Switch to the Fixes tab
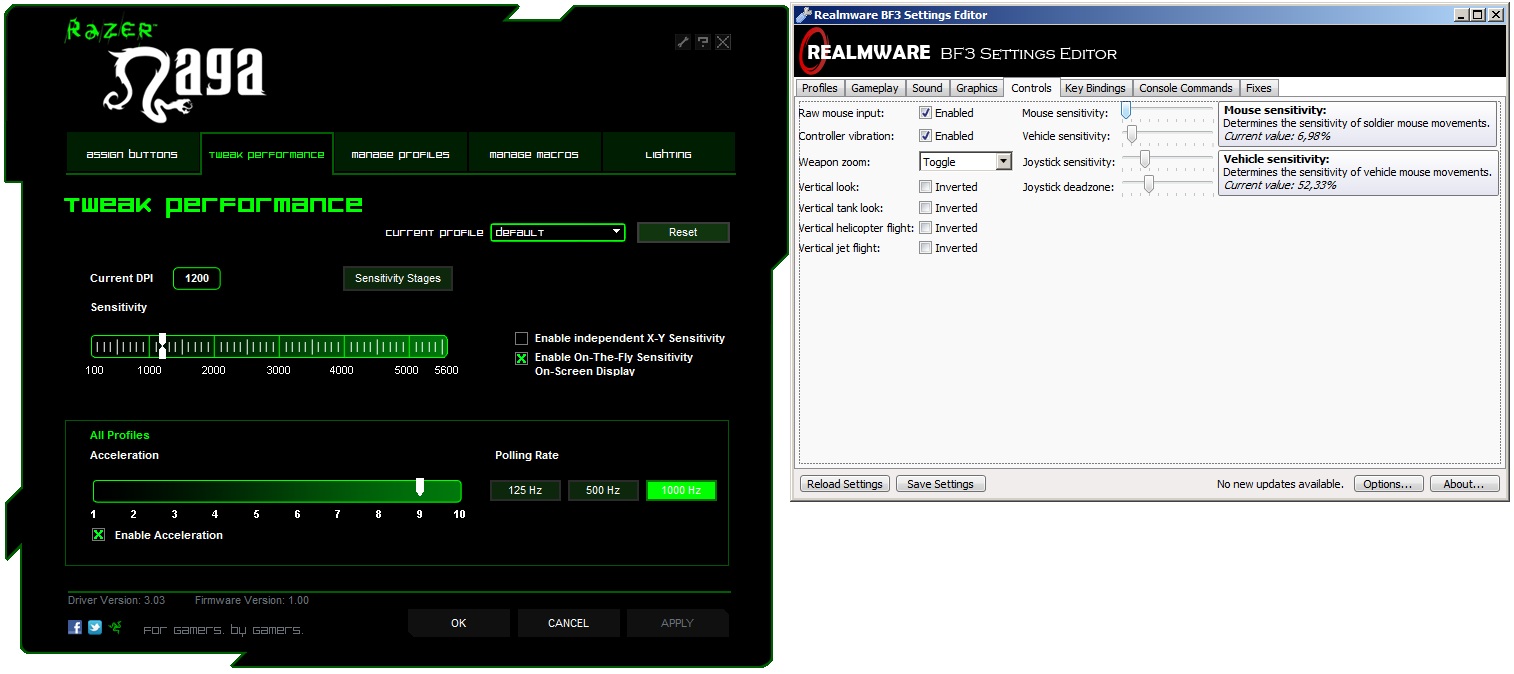1514x674 pixels. (x=1259, y=88)
